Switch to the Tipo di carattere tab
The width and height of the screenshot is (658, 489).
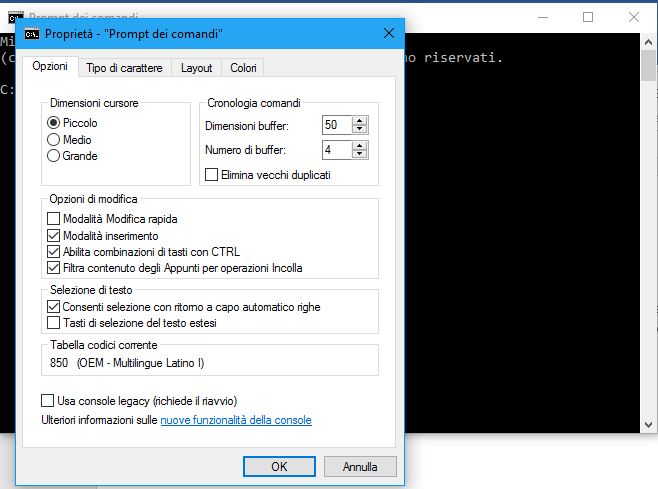point(124,68)
